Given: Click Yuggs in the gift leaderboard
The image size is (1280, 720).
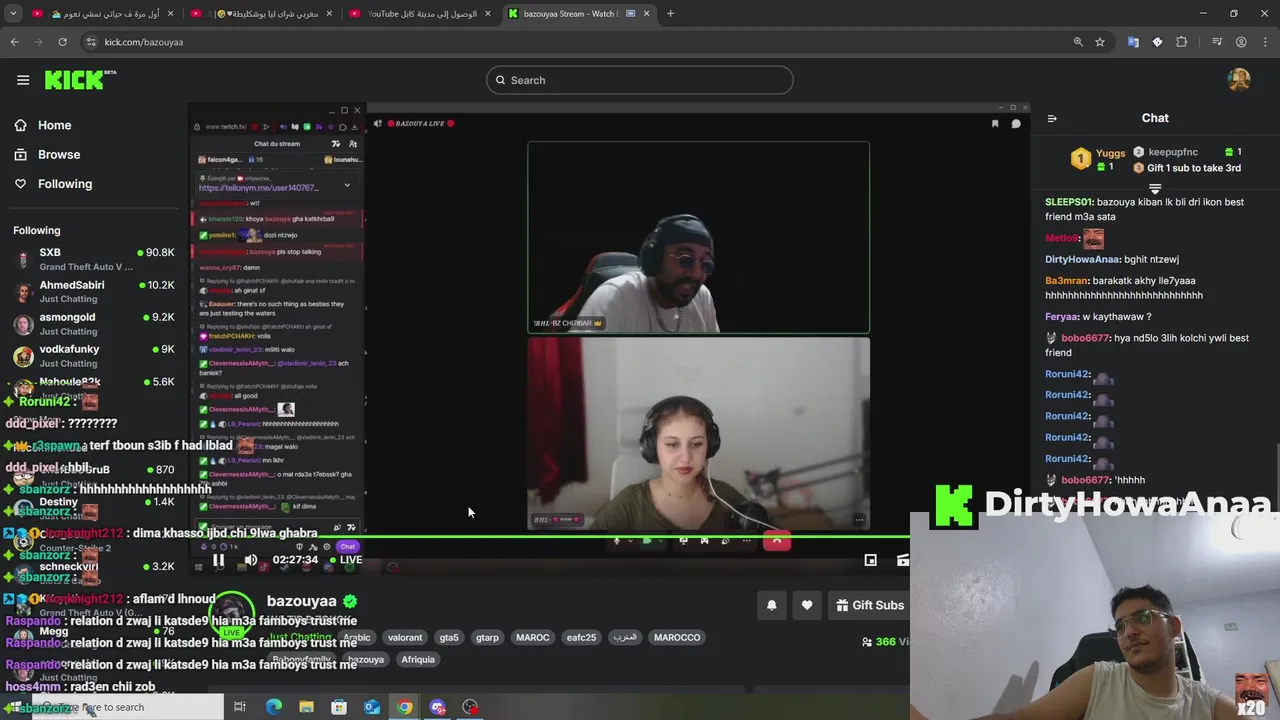Looking at the screenshot, I should coord(1110,153).
